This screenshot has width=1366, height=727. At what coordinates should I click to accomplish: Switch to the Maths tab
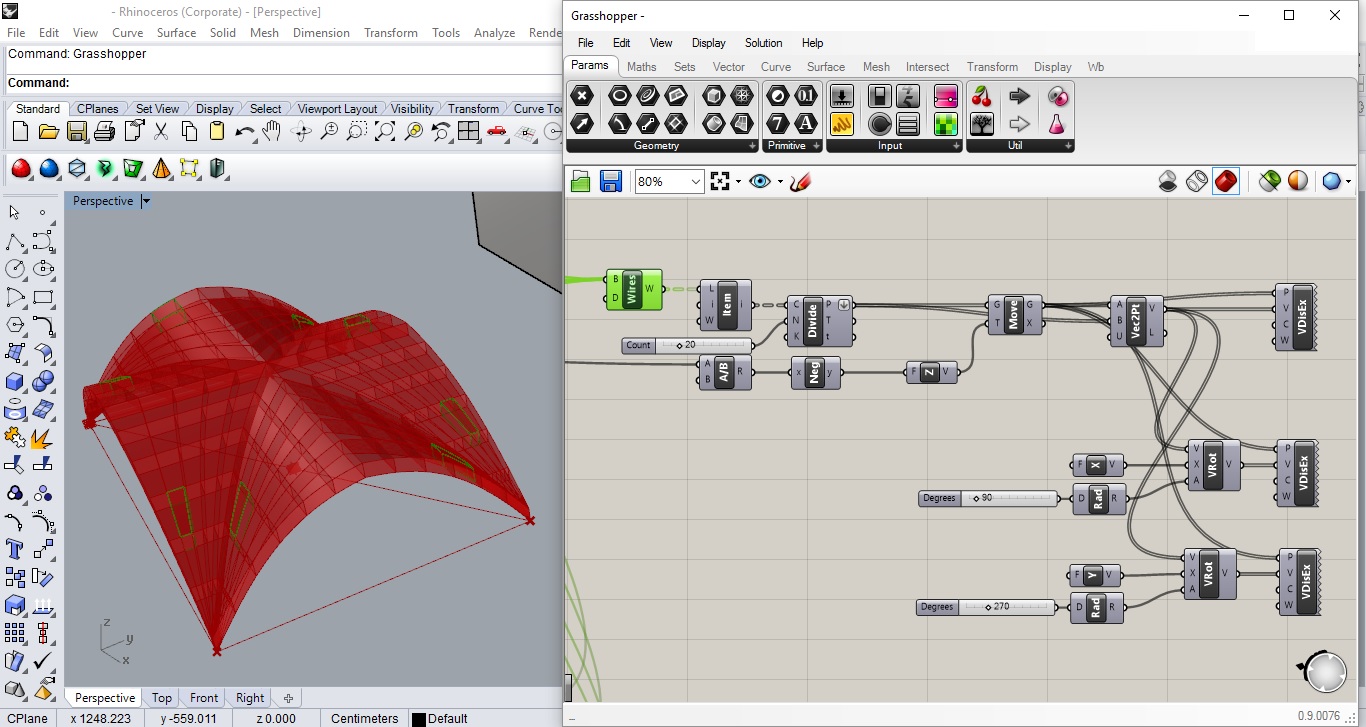(642, 67)
